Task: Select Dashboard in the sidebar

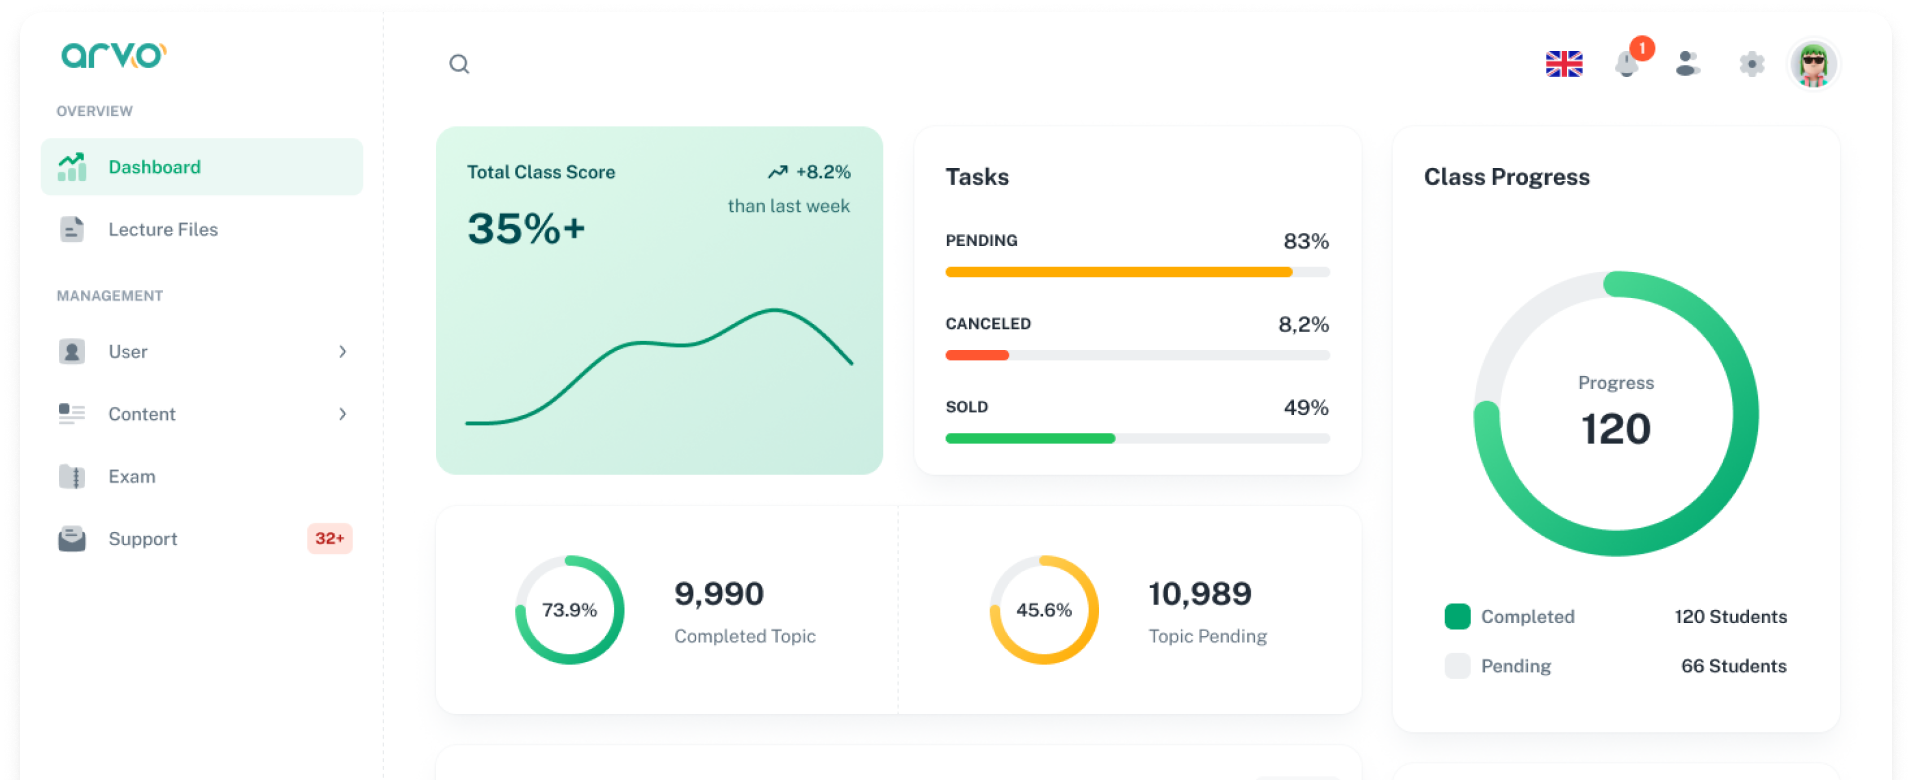Action: click(x=154, y=167)
